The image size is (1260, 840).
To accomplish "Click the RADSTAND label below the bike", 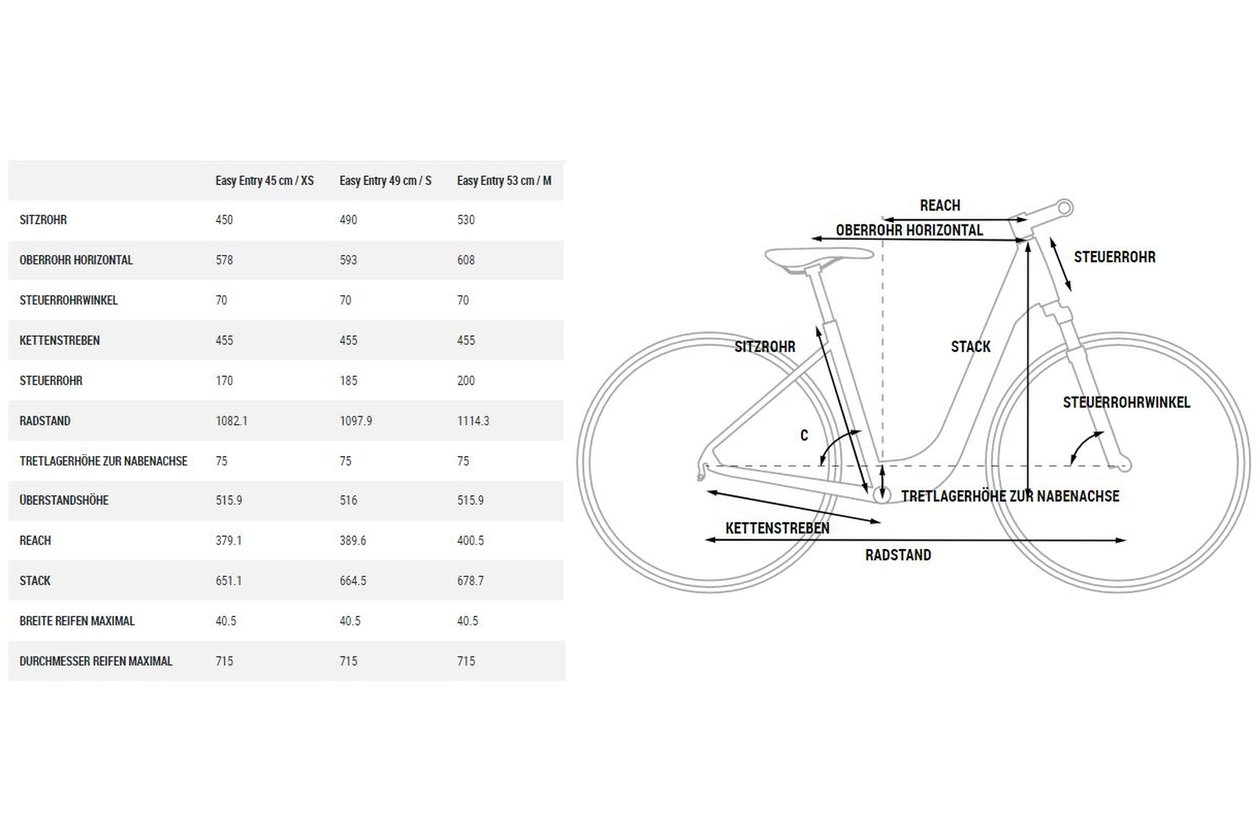I will 898,554.
